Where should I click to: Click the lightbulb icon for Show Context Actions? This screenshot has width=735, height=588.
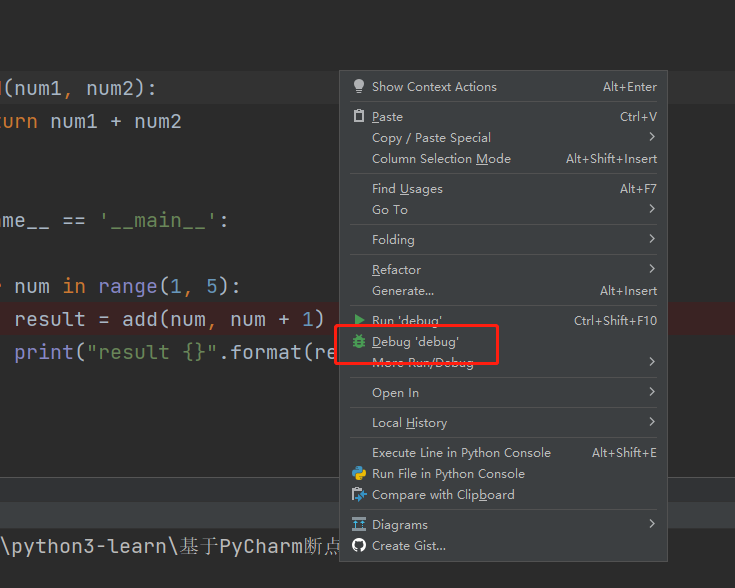pos(359,87)
